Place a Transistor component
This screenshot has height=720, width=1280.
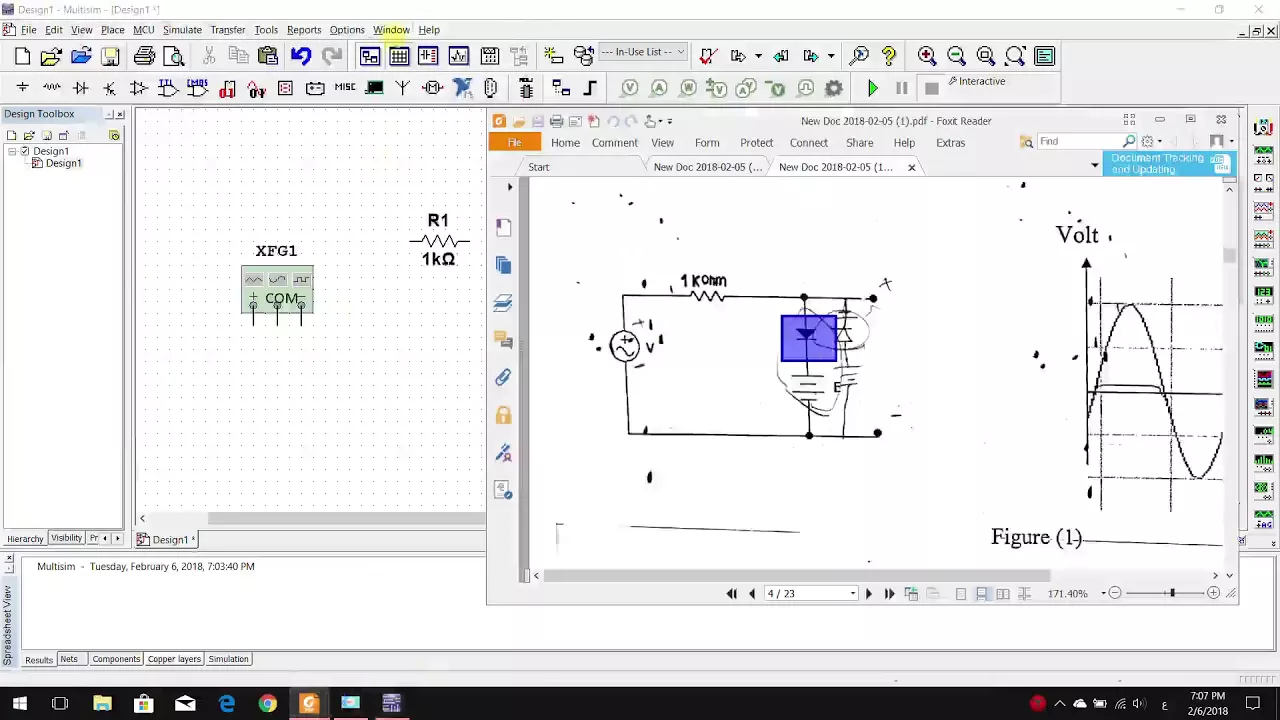109,88
